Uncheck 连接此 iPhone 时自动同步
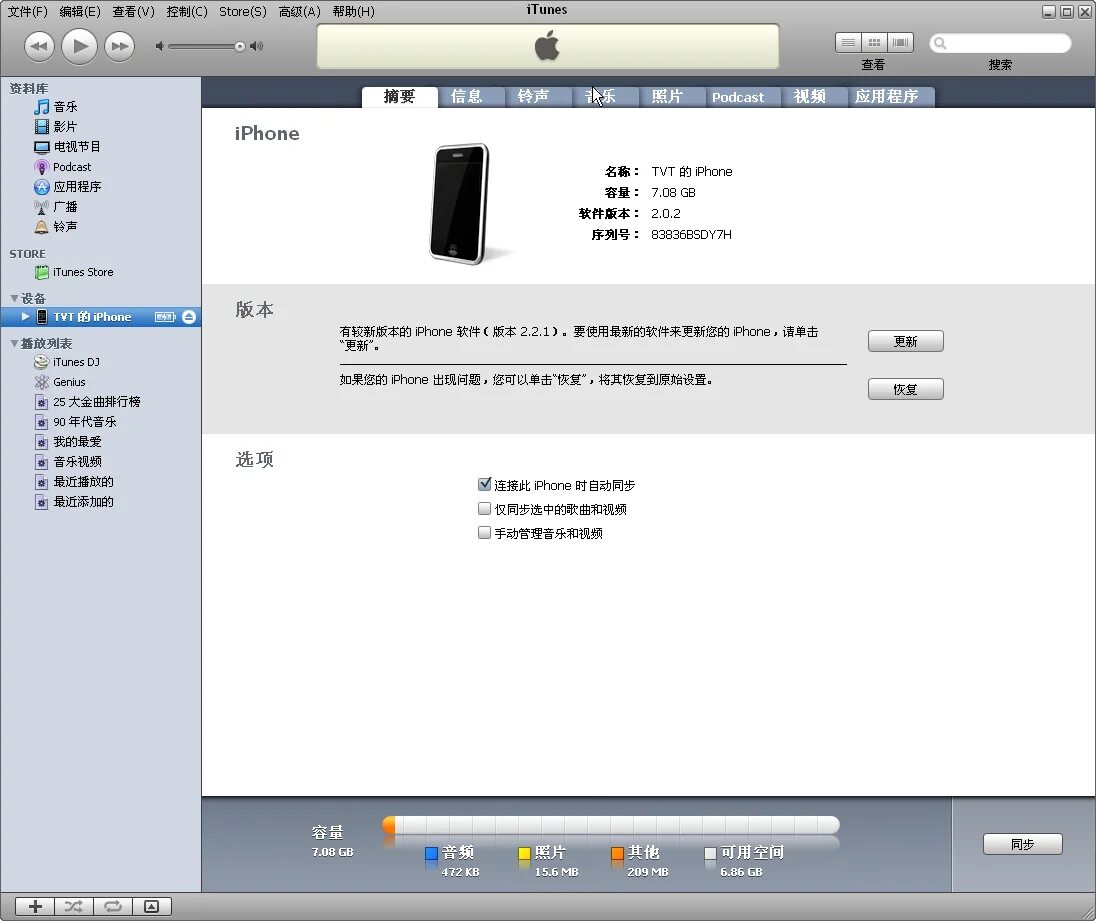The width and height of the screenshot is (1096, 921). (x=484, y=484)
